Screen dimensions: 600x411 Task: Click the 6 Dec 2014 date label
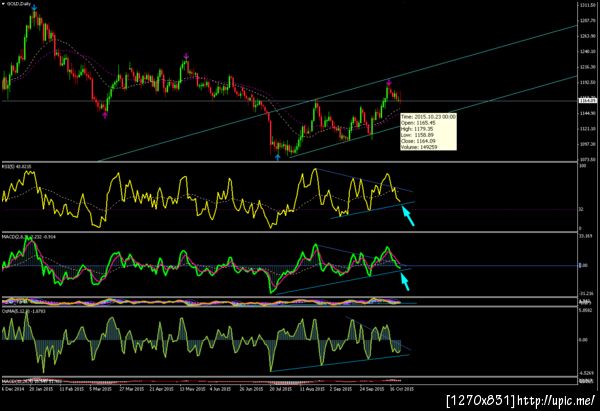tap(13, 389)
